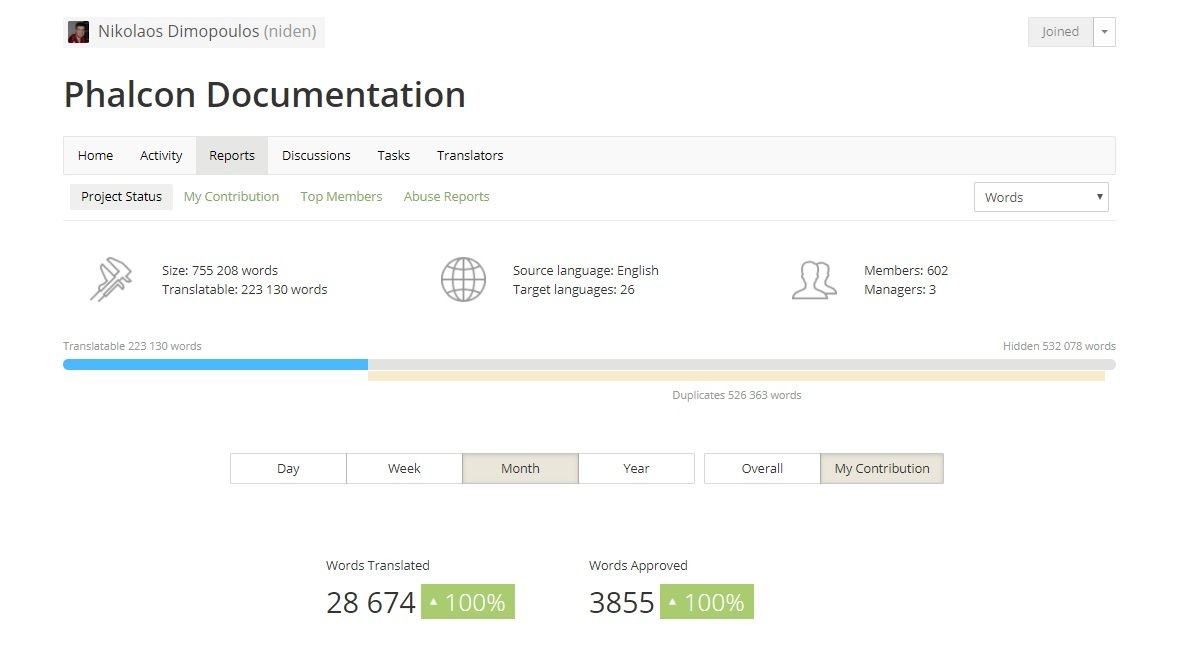This screenshot has height=657, width=1199.
Task: Click the "Size: 755 208 words" text
Action: click(219, 271)
